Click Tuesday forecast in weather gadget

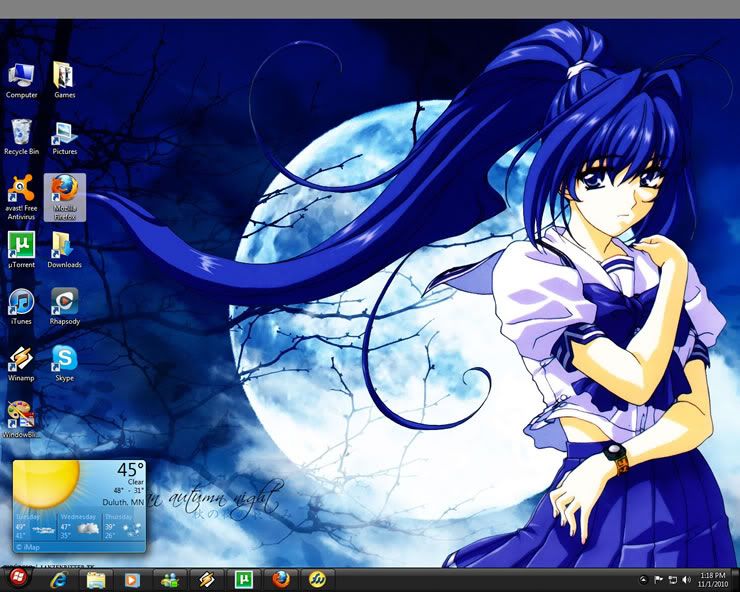point(35,526)
